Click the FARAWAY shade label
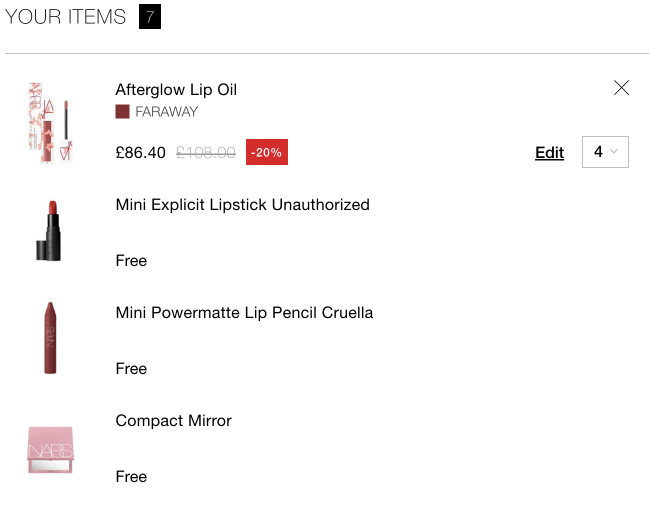The height and width of the screenshot is (505, 650). [167, 112]
